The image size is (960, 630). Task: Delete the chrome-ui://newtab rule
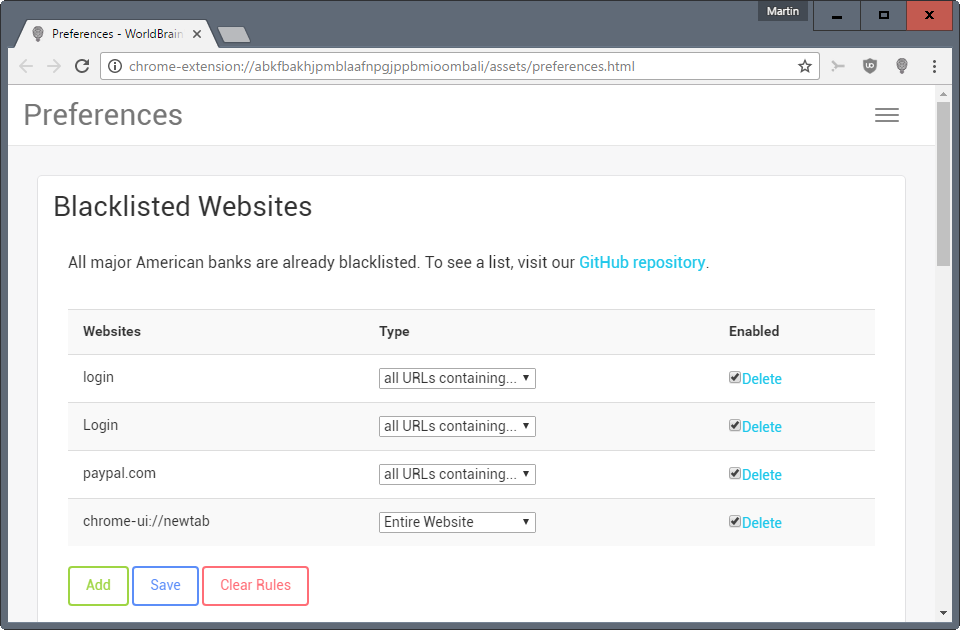coord(762,523)
